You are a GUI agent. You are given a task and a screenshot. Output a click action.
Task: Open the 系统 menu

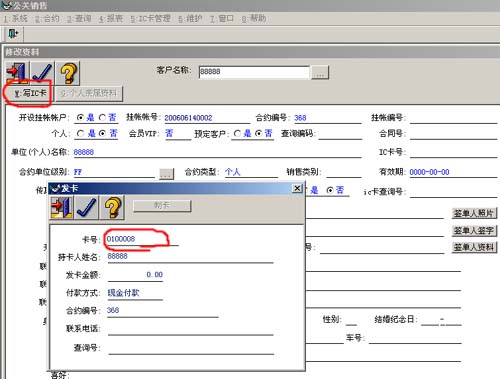16,18
